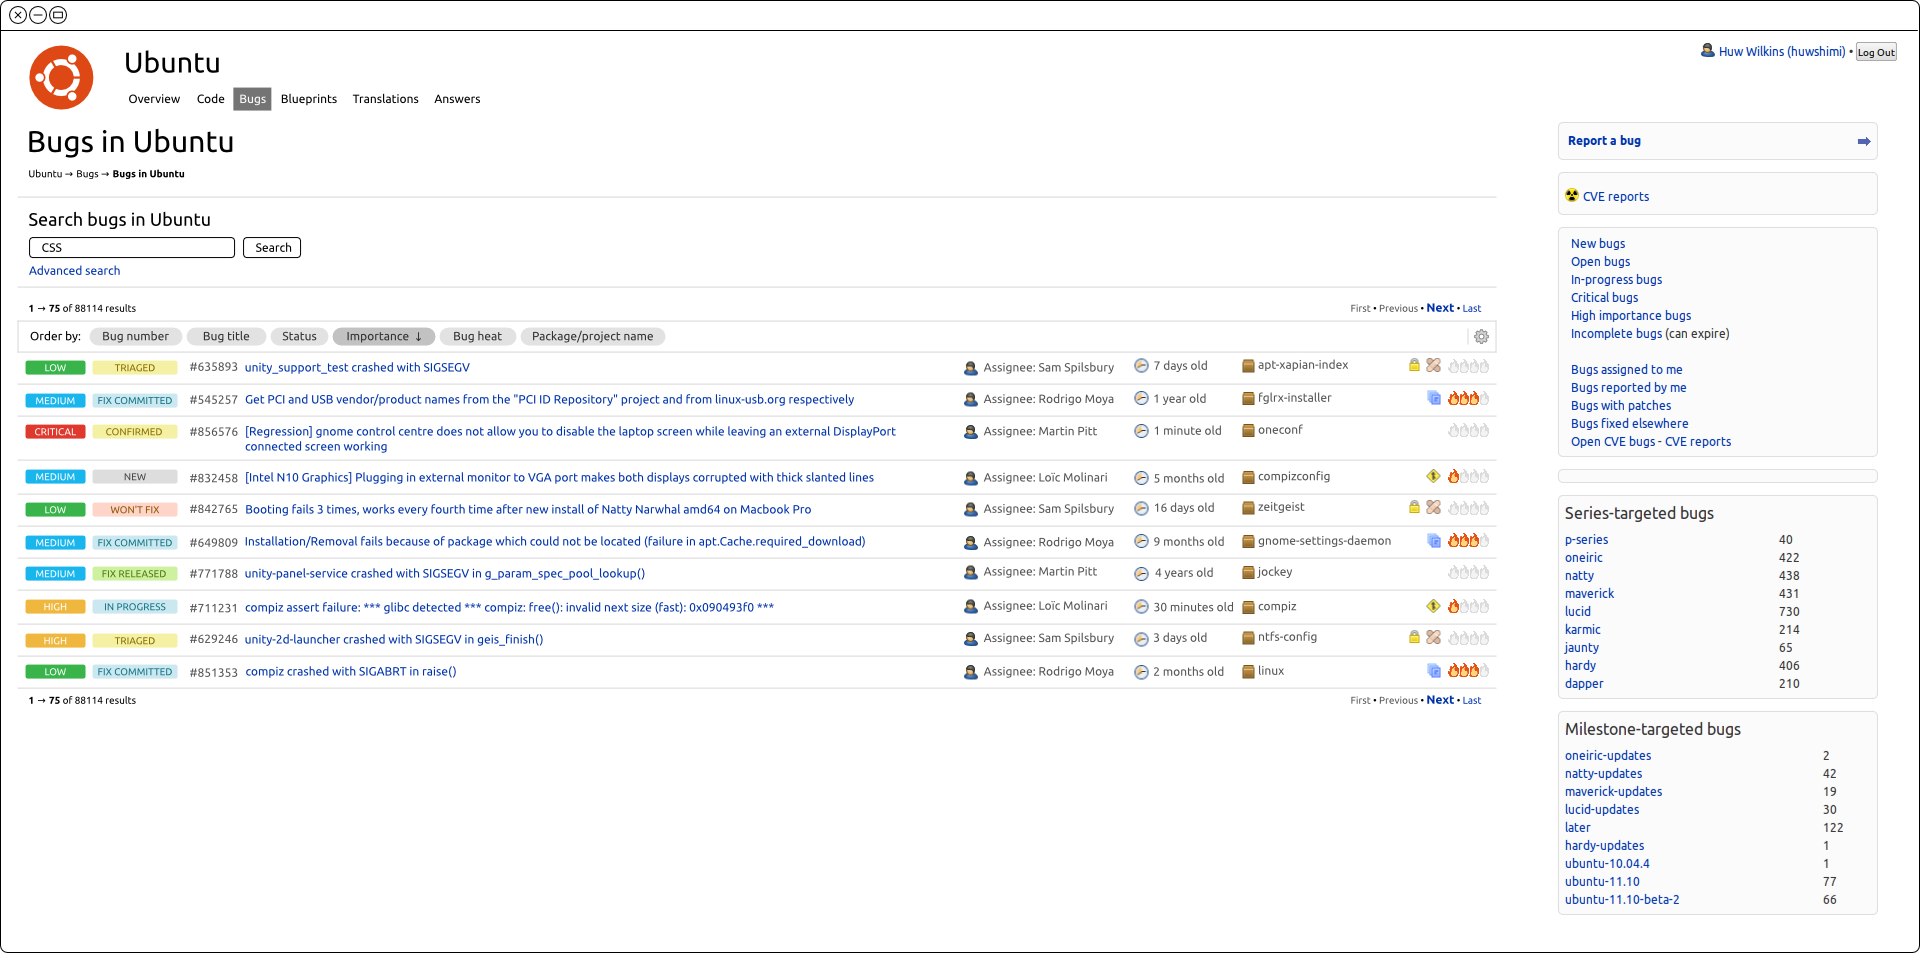Switch to the Blueprints tab

pos(308,99)
